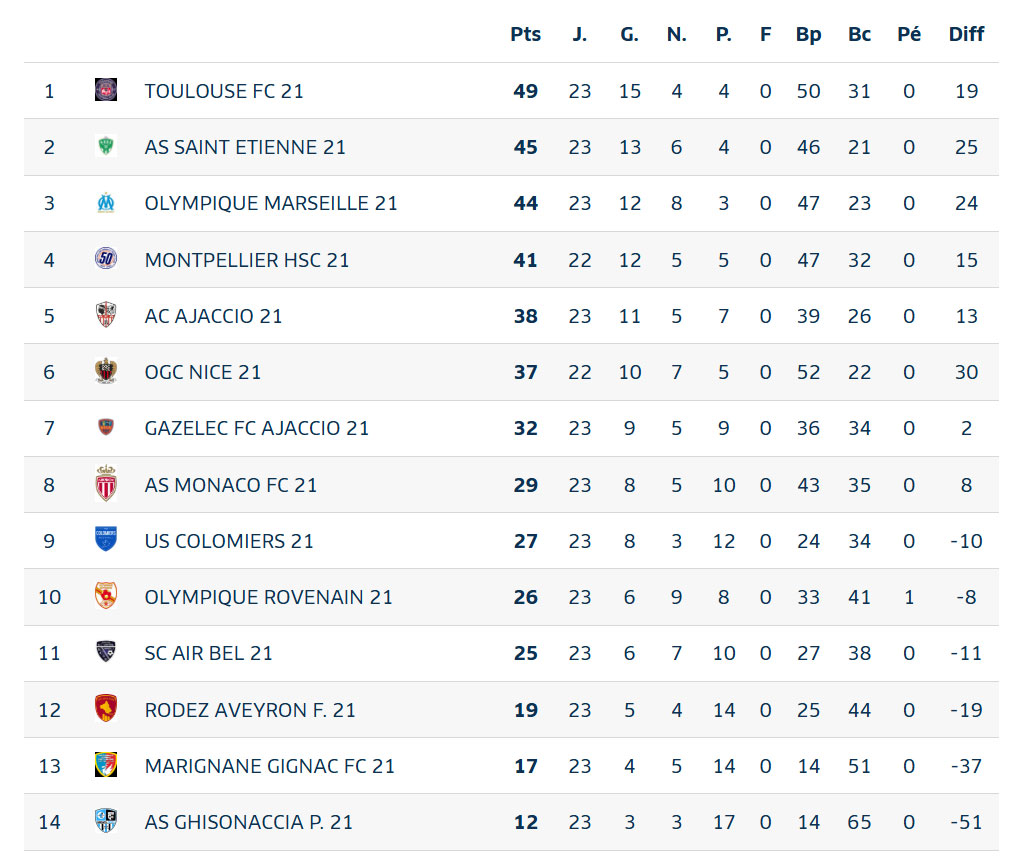The width and height of the screenshot is (1019, 862).
Task: Open the Olympique Marseille logo
Action: point(106,203)
